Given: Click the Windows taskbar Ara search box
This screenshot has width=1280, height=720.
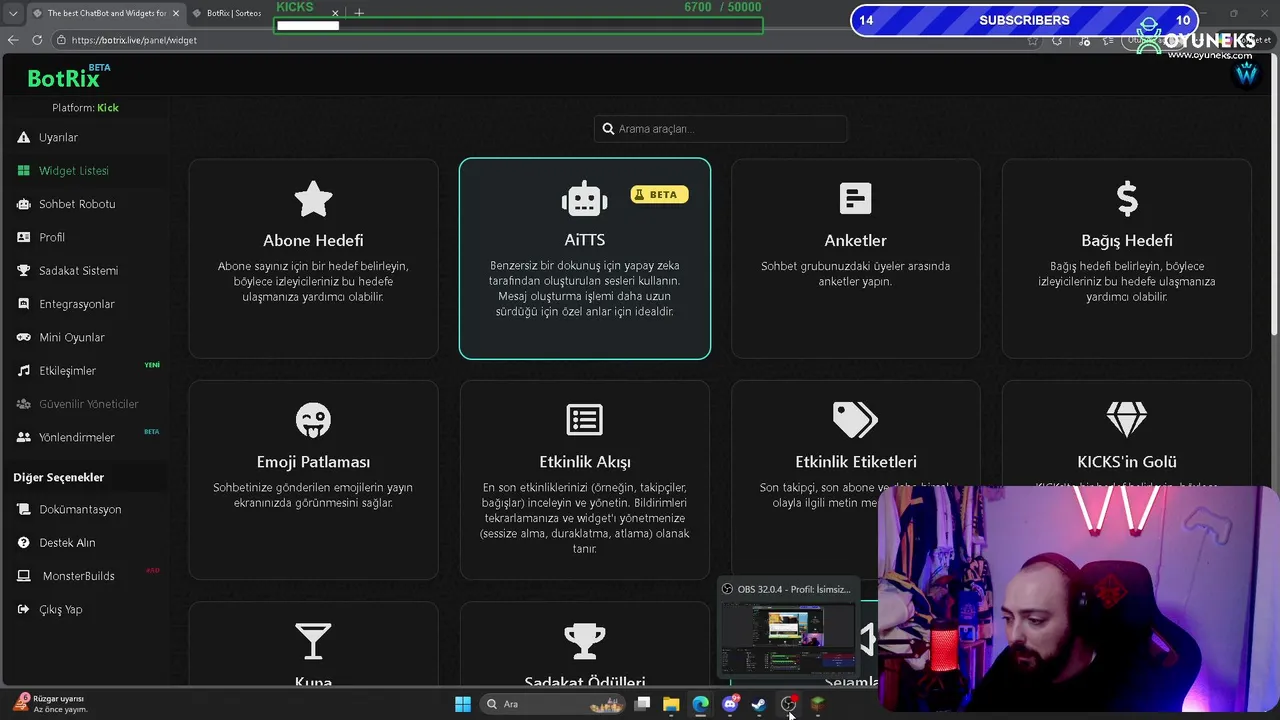Looking at the screenshot, I should click(553, 704).
